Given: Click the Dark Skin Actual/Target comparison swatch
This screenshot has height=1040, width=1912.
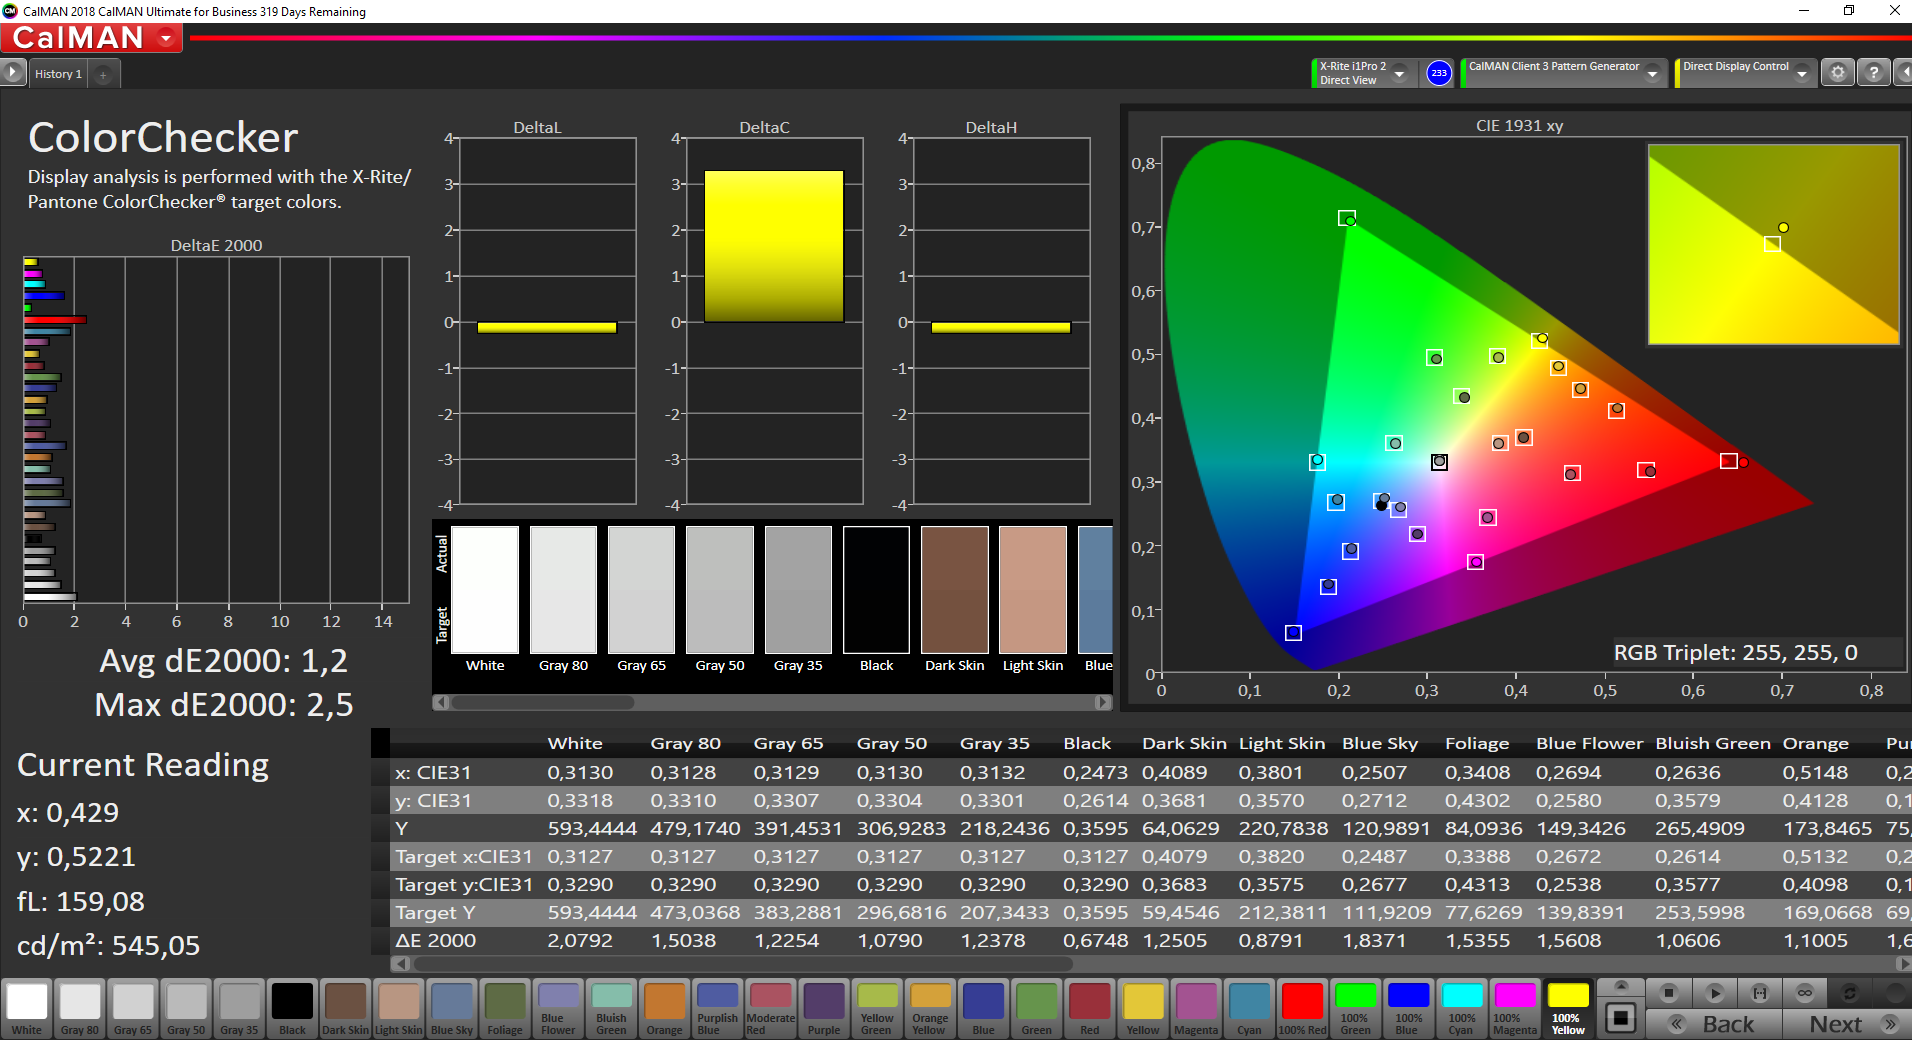Looking at the screenshot, I should click(955, 590).
